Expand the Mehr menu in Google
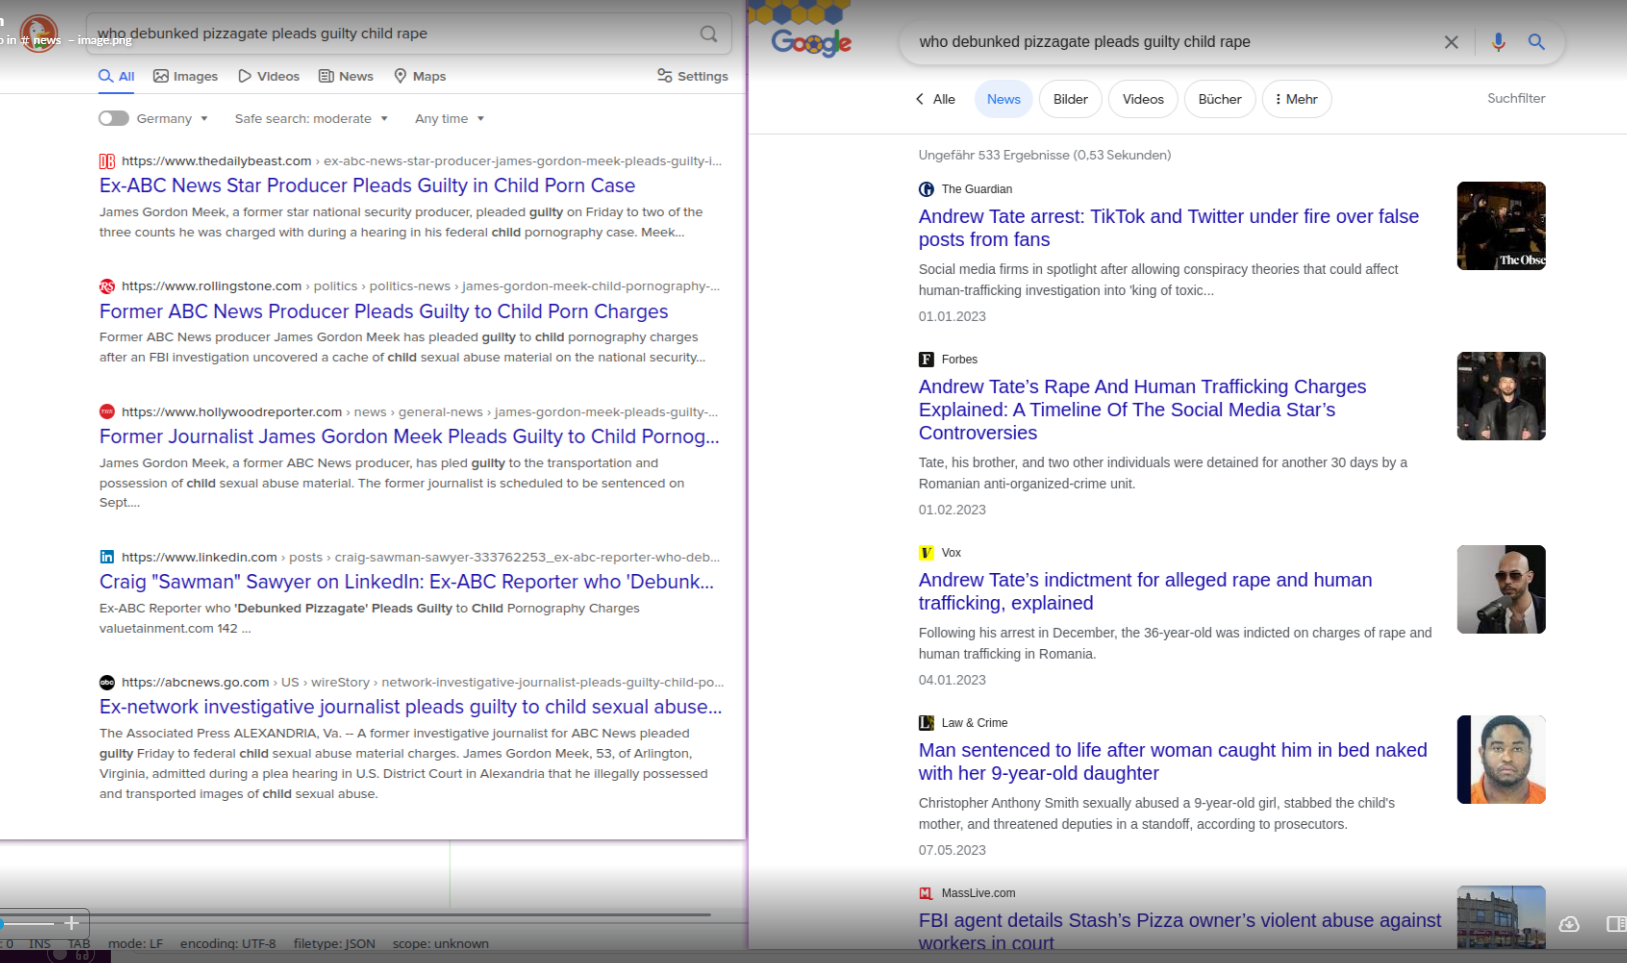Image resolution: width=1627 pixels, height=963 pixels. point(1296,99)
